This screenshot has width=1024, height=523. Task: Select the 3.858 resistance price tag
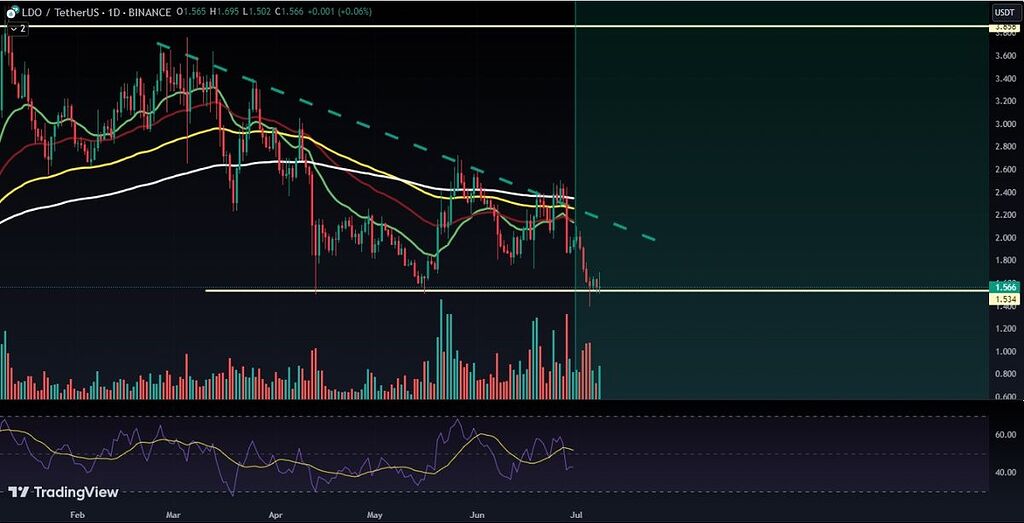[1004, 28]
